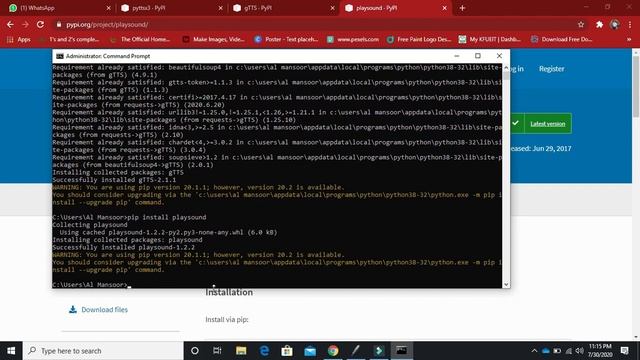Screen dimensions: 640x360
Task: Open the Mail app from the taskbar
Action: (x=310, y=351)
